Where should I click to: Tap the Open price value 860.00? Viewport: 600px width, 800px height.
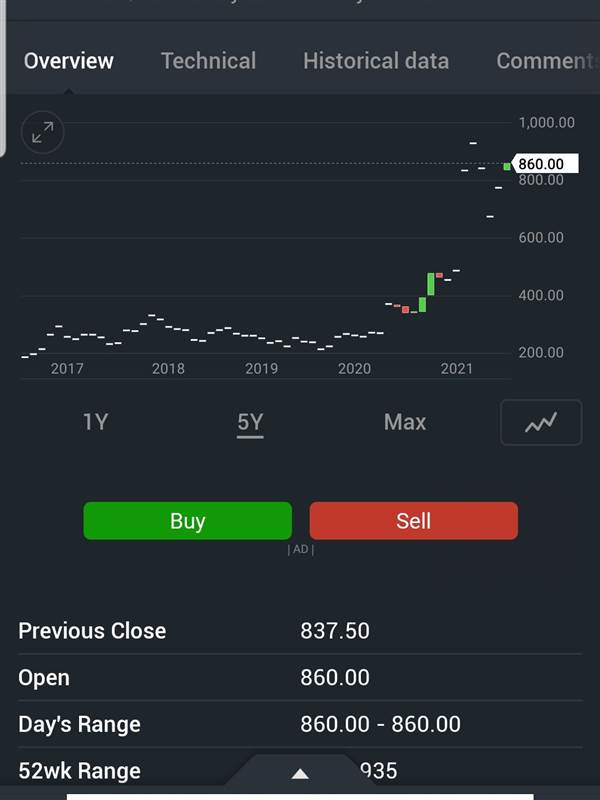click(x=335, y=678)
